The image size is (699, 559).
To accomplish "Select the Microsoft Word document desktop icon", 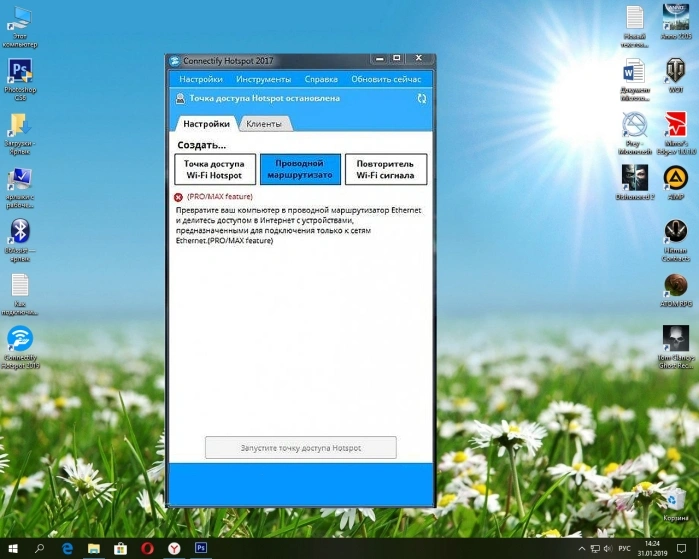I will [634, 80].
